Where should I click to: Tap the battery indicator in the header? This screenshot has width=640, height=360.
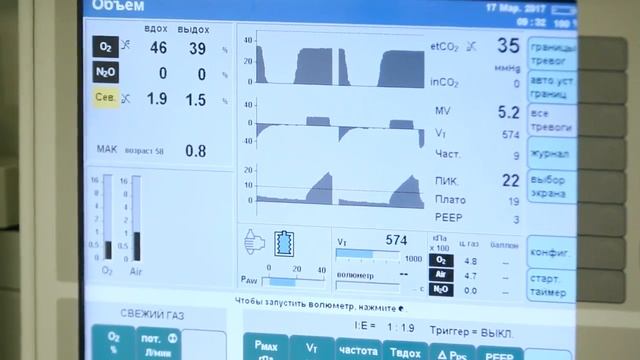[564, 10]
